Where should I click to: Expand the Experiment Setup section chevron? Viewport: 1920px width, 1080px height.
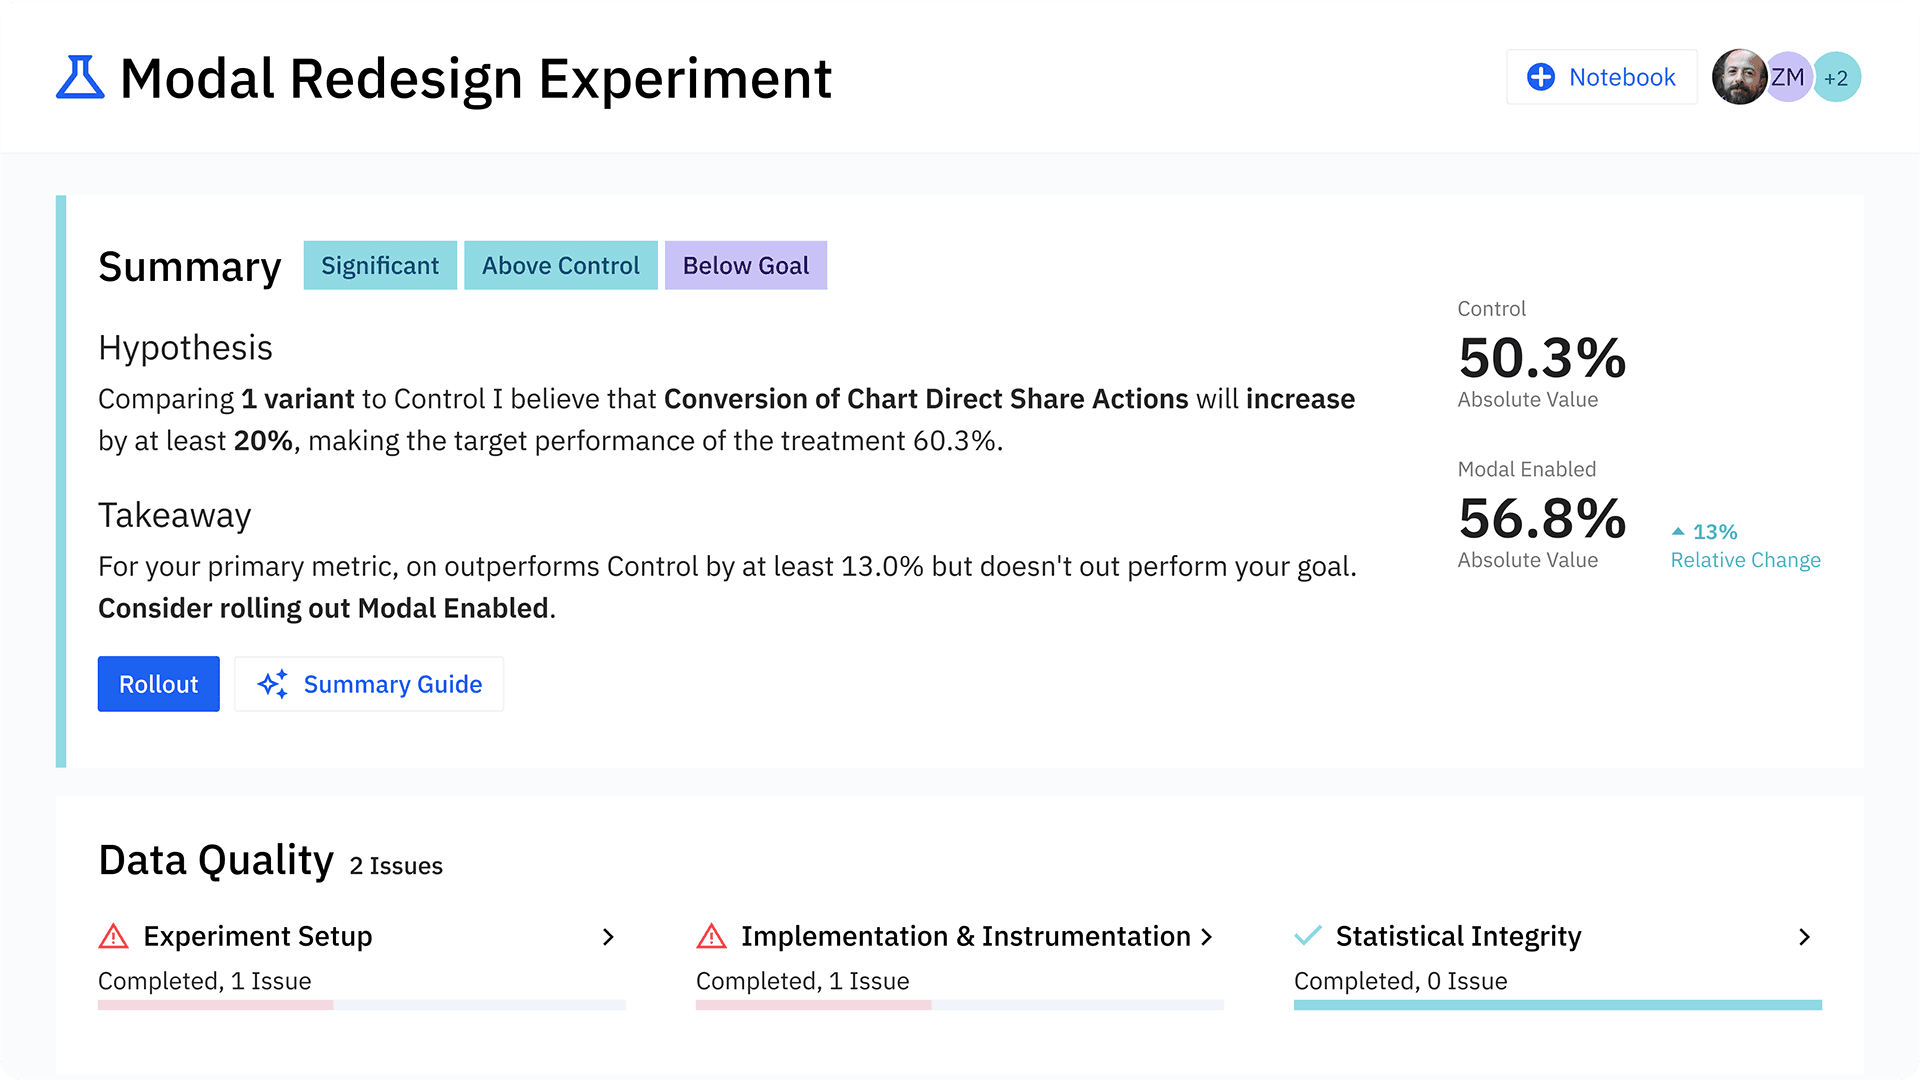point(608,937)
